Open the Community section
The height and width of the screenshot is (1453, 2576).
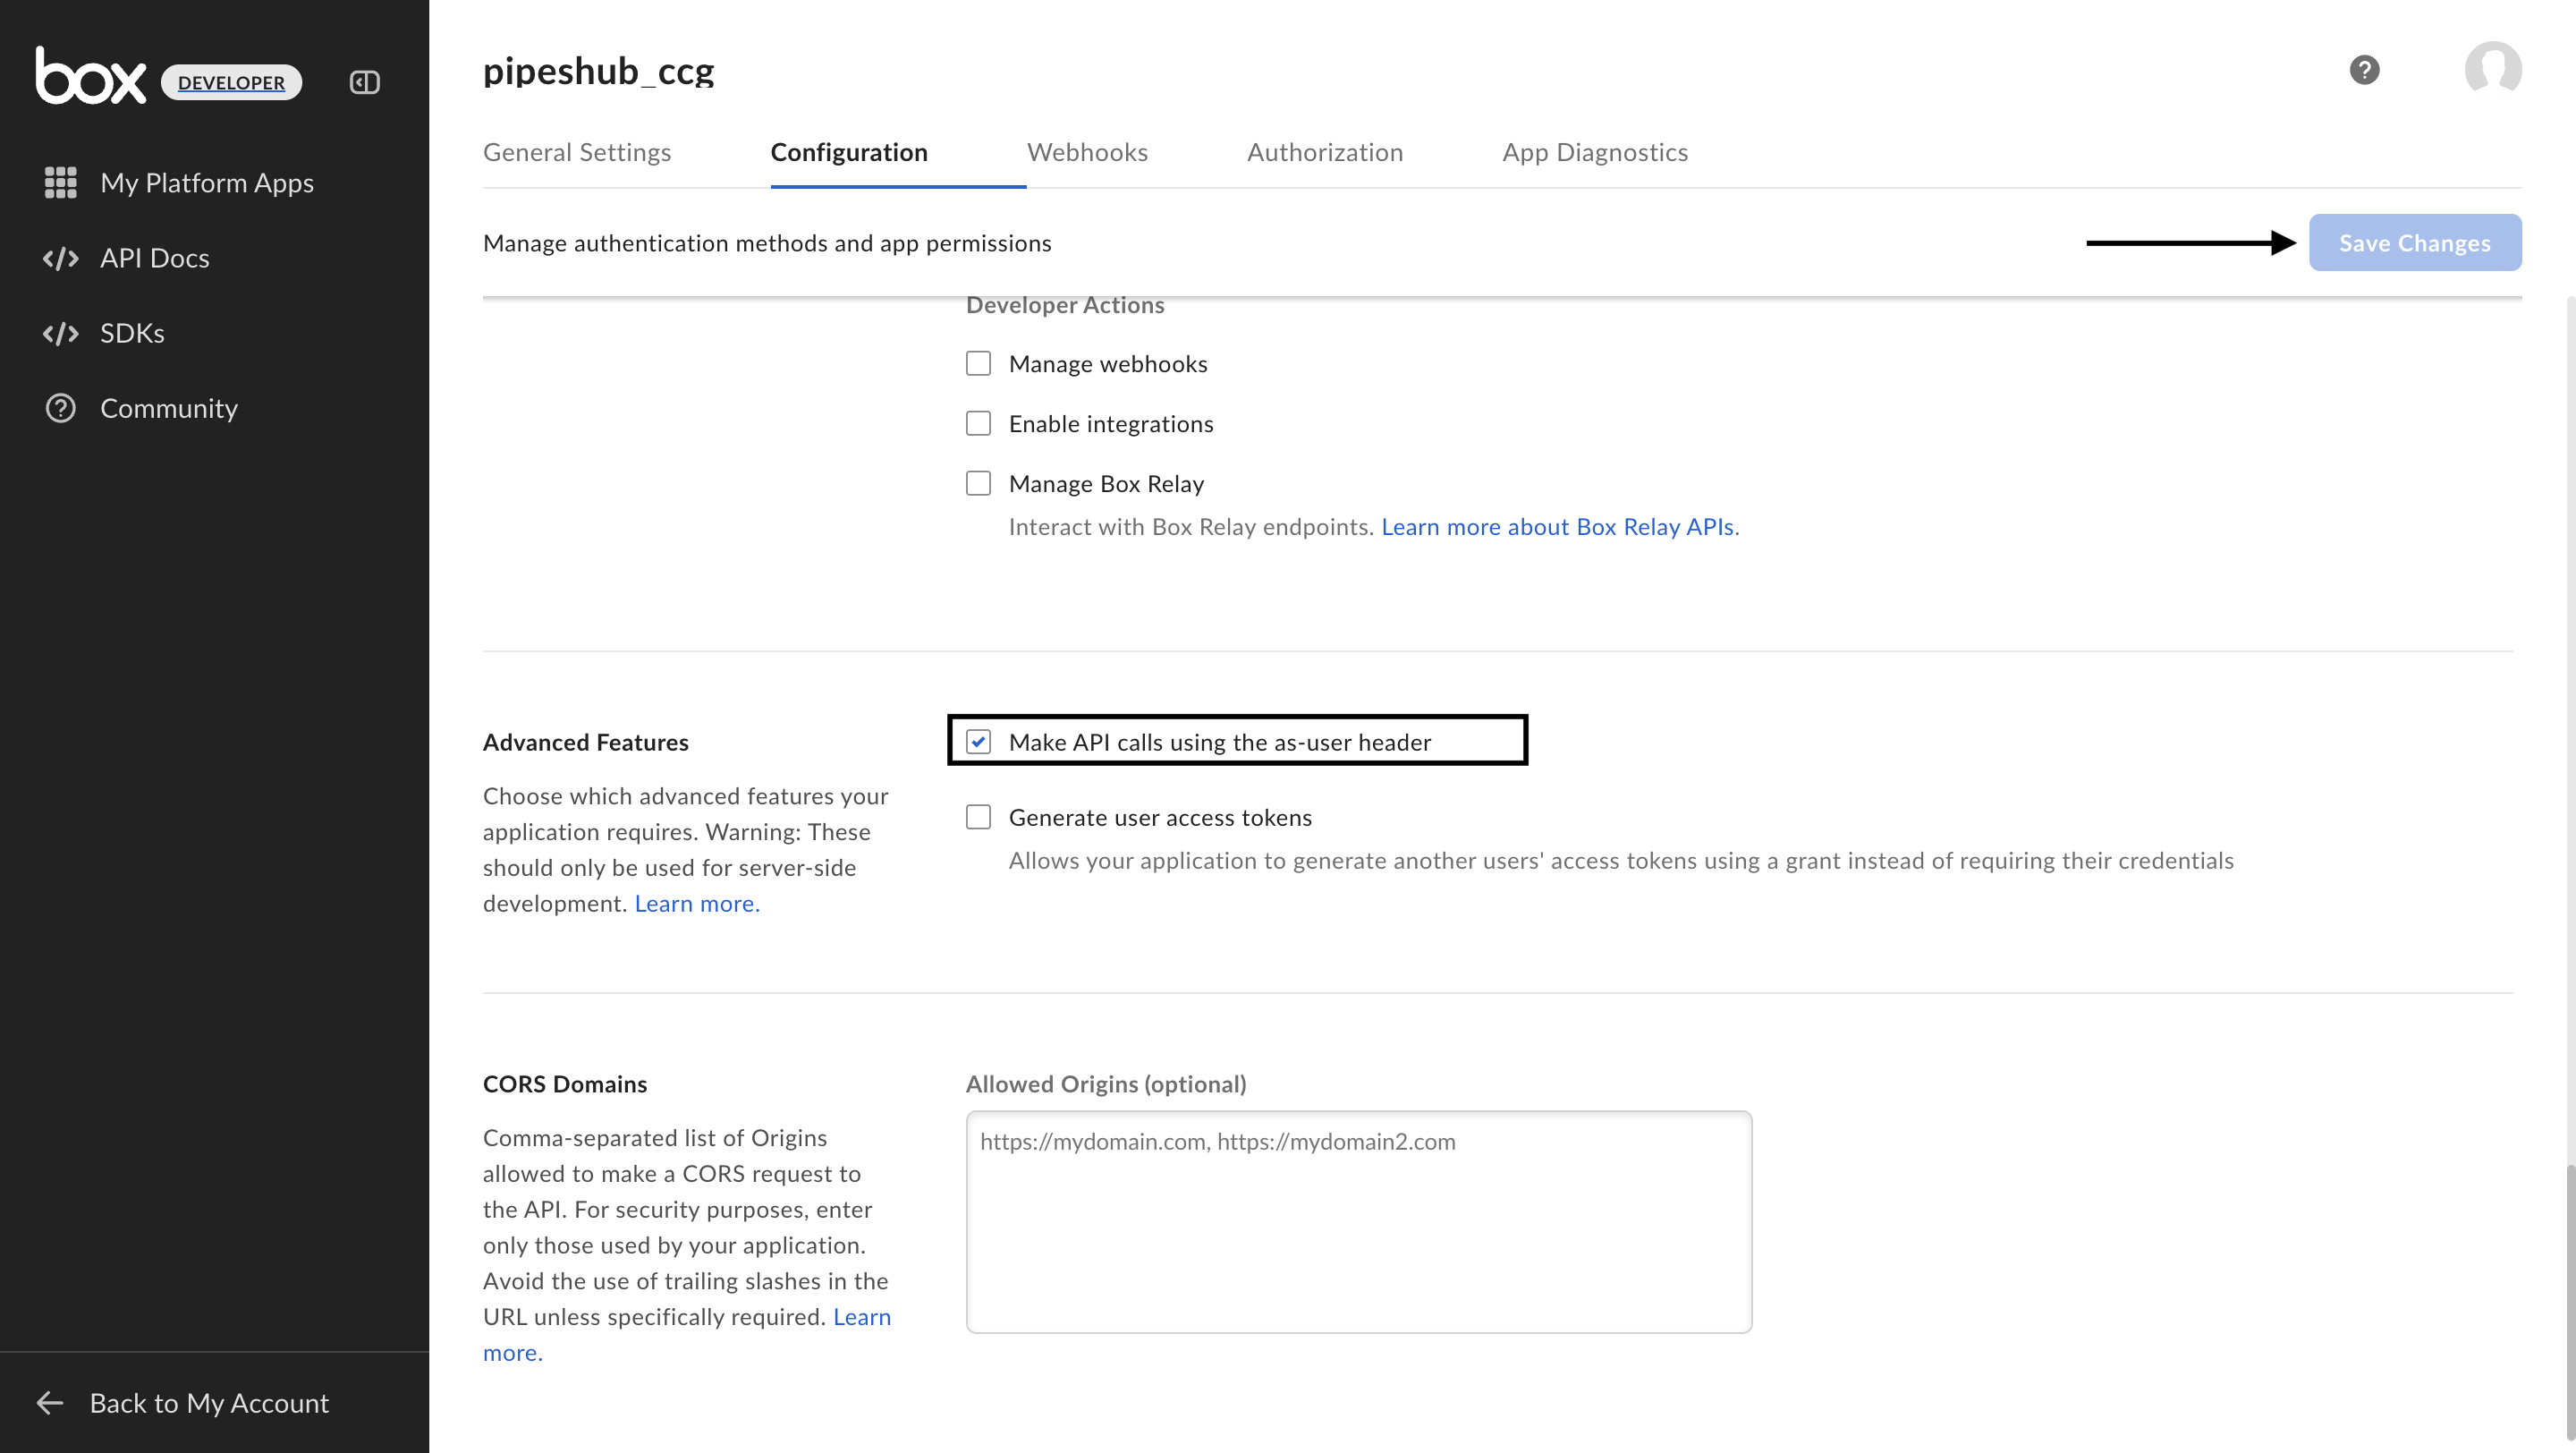(168, 408)
